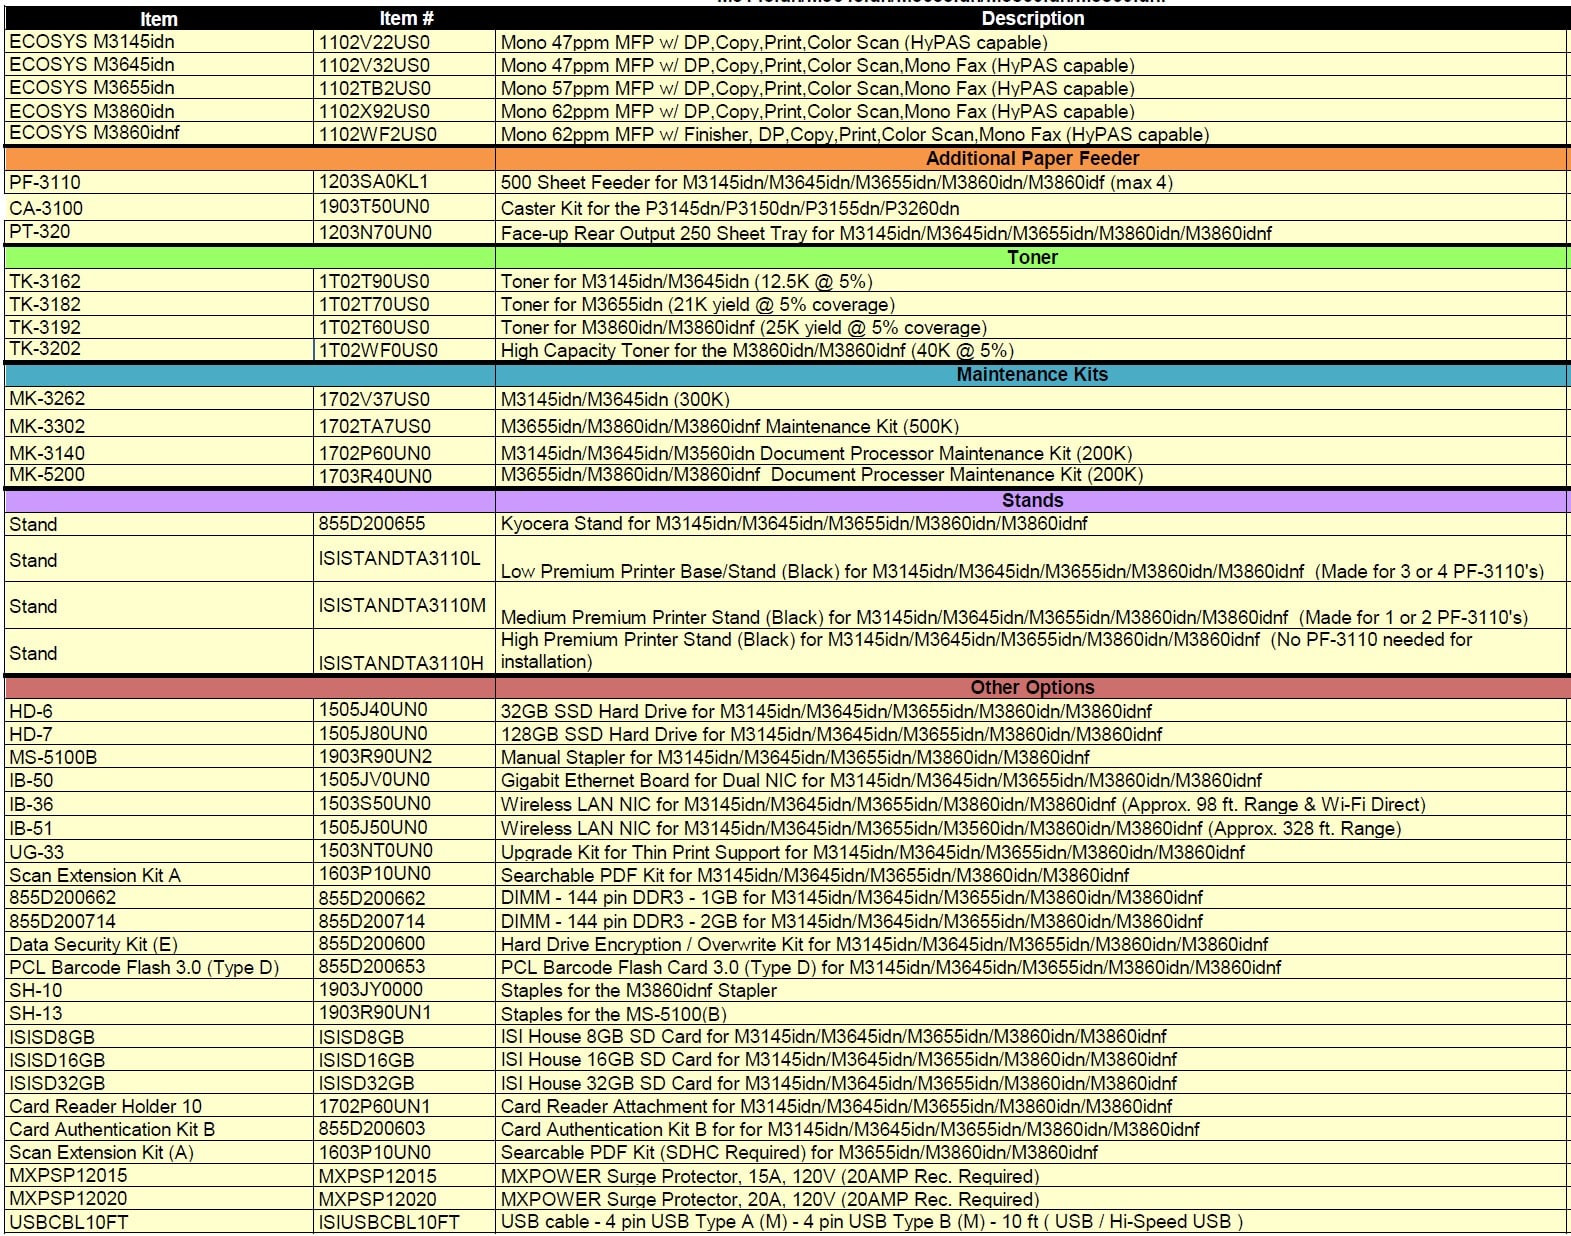Click the orange Additional Paper Feeder section header
Screen dimensions: 1571x1236
[1031, 158]
